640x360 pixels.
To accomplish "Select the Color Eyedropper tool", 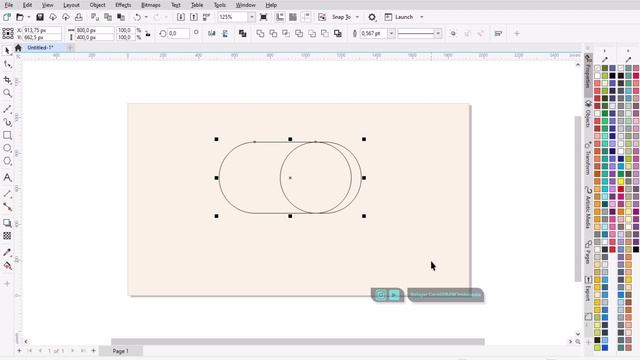I will click(x=7, y=252).
